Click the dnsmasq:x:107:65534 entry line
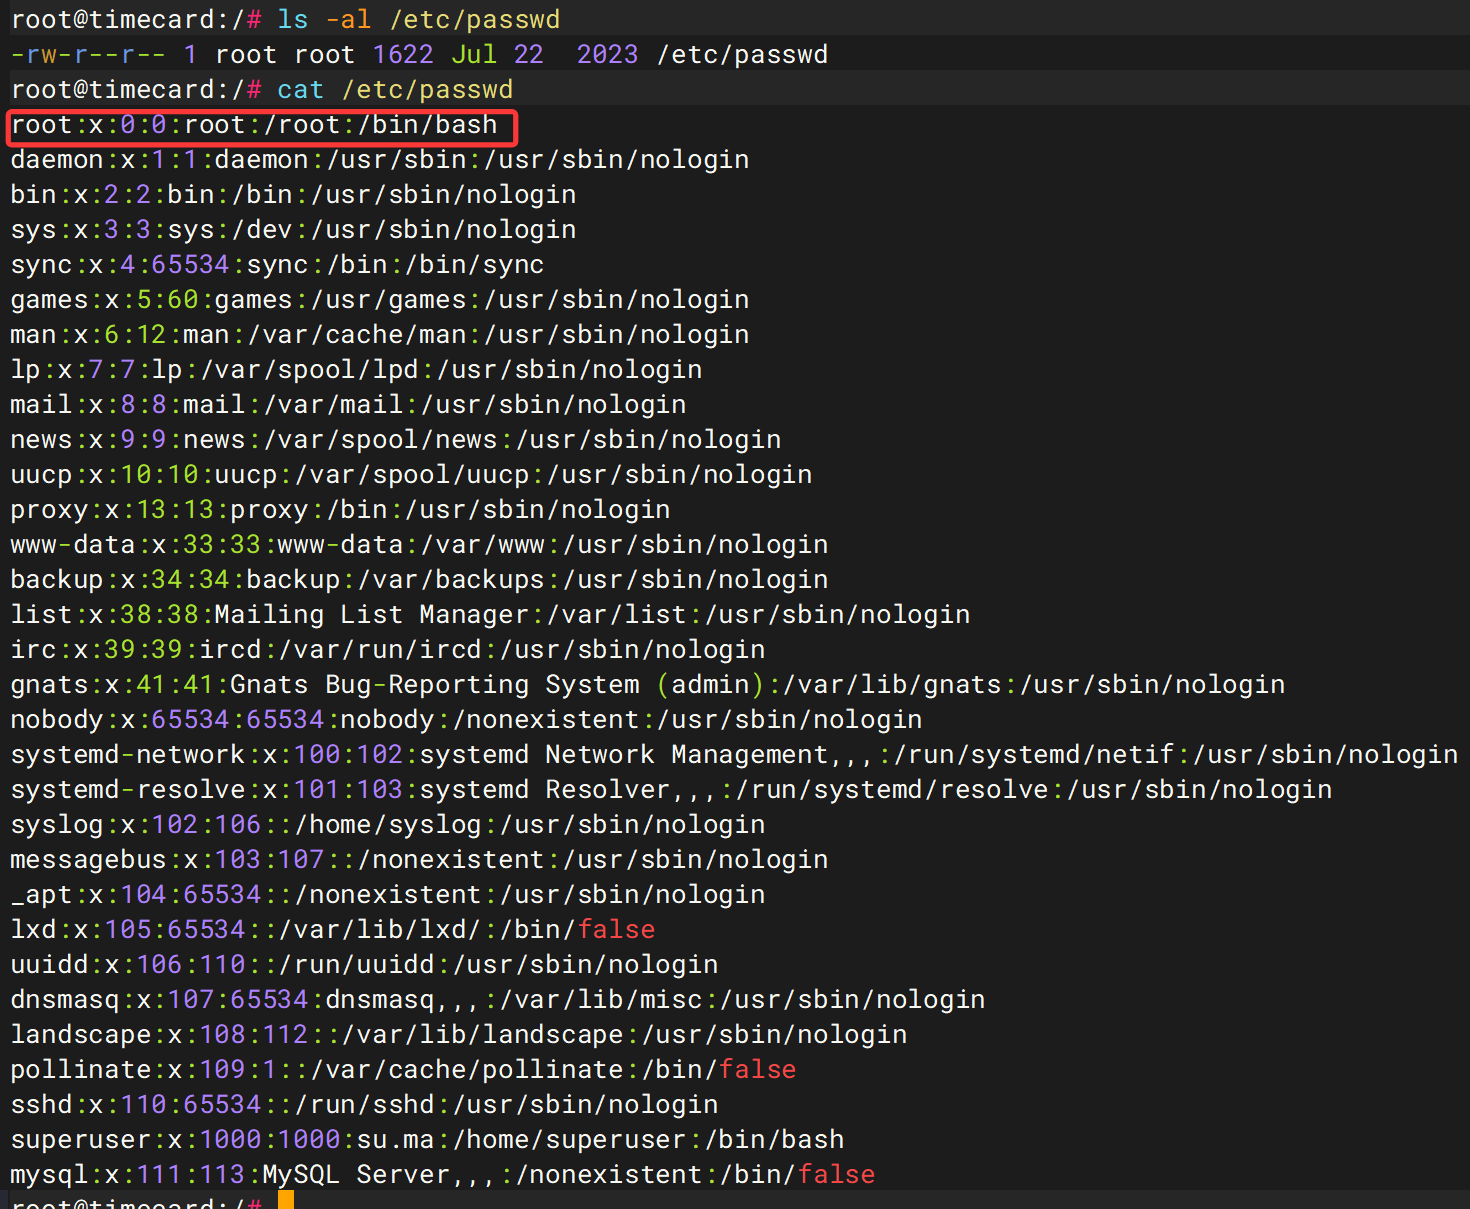This screenshot has width=1470, height=1209. tap(498, 999)
